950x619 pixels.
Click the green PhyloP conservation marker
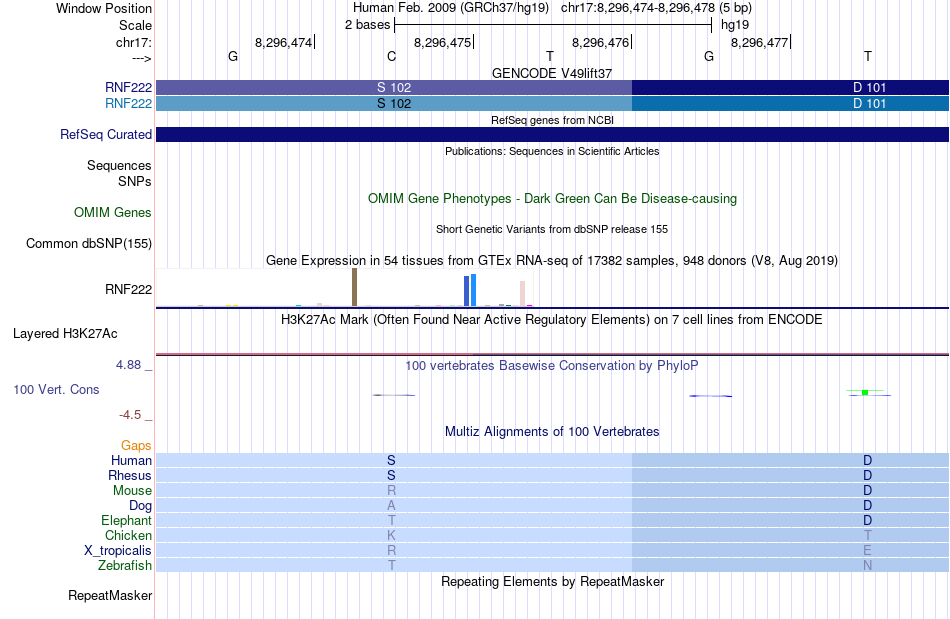[865, 392]
